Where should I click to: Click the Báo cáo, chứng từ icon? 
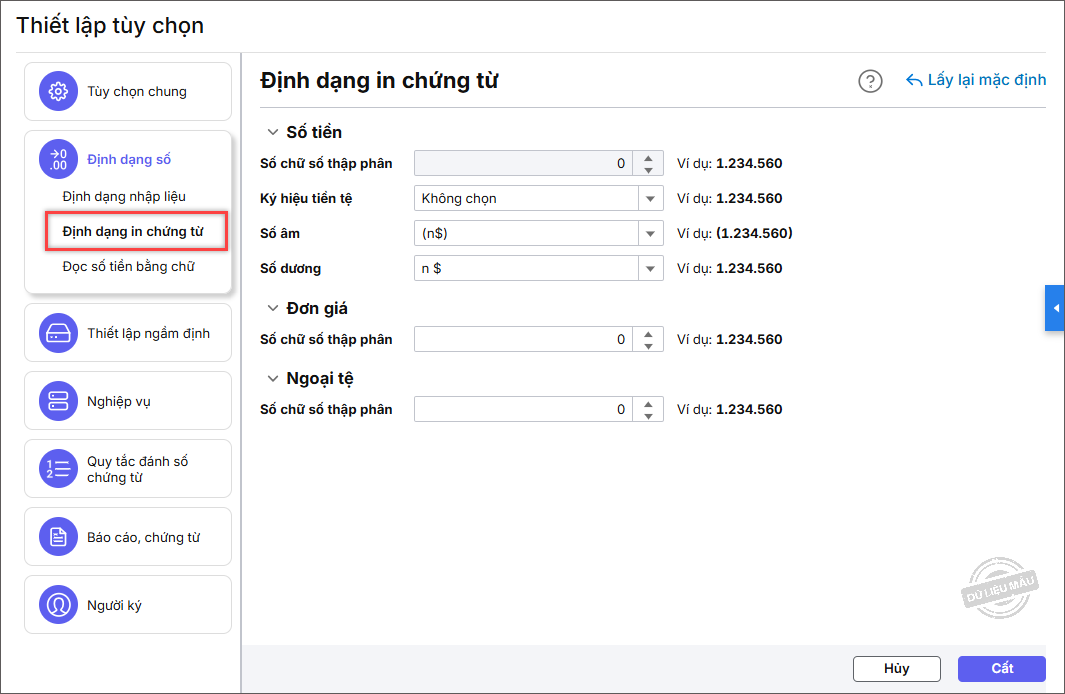click(x=58, y=537)
